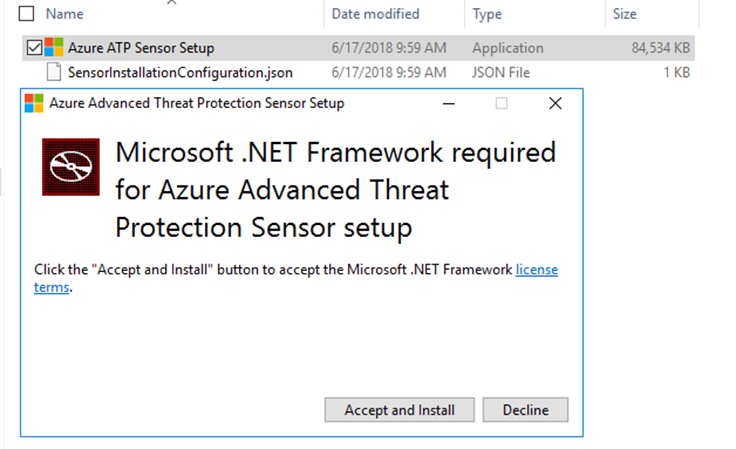Sort files by Date modified column
The image size is (736, 449).
point(376,14)
